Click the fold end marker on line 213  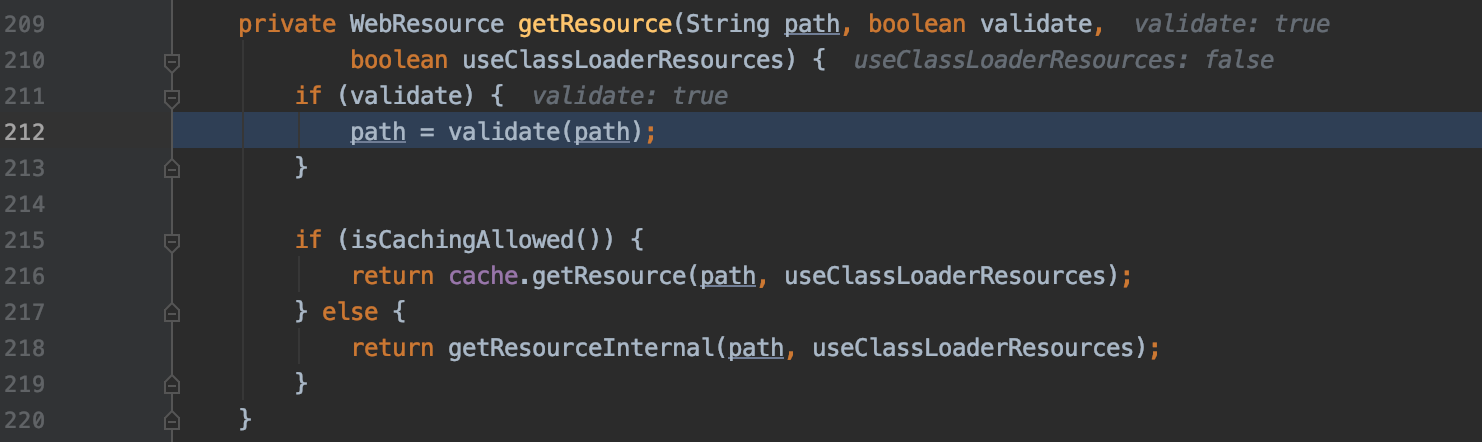(x=172, y=169)
